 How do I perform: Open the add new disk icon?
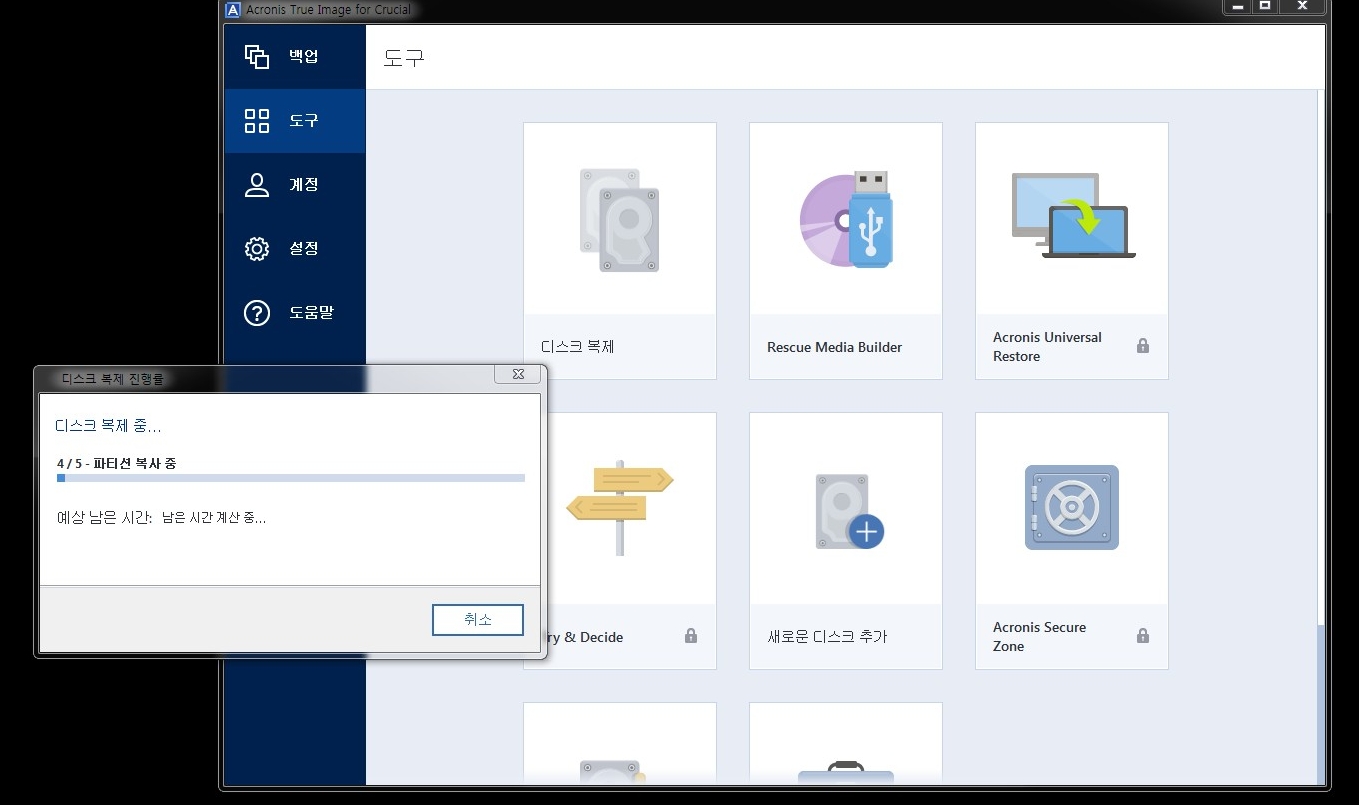[849, 511]
